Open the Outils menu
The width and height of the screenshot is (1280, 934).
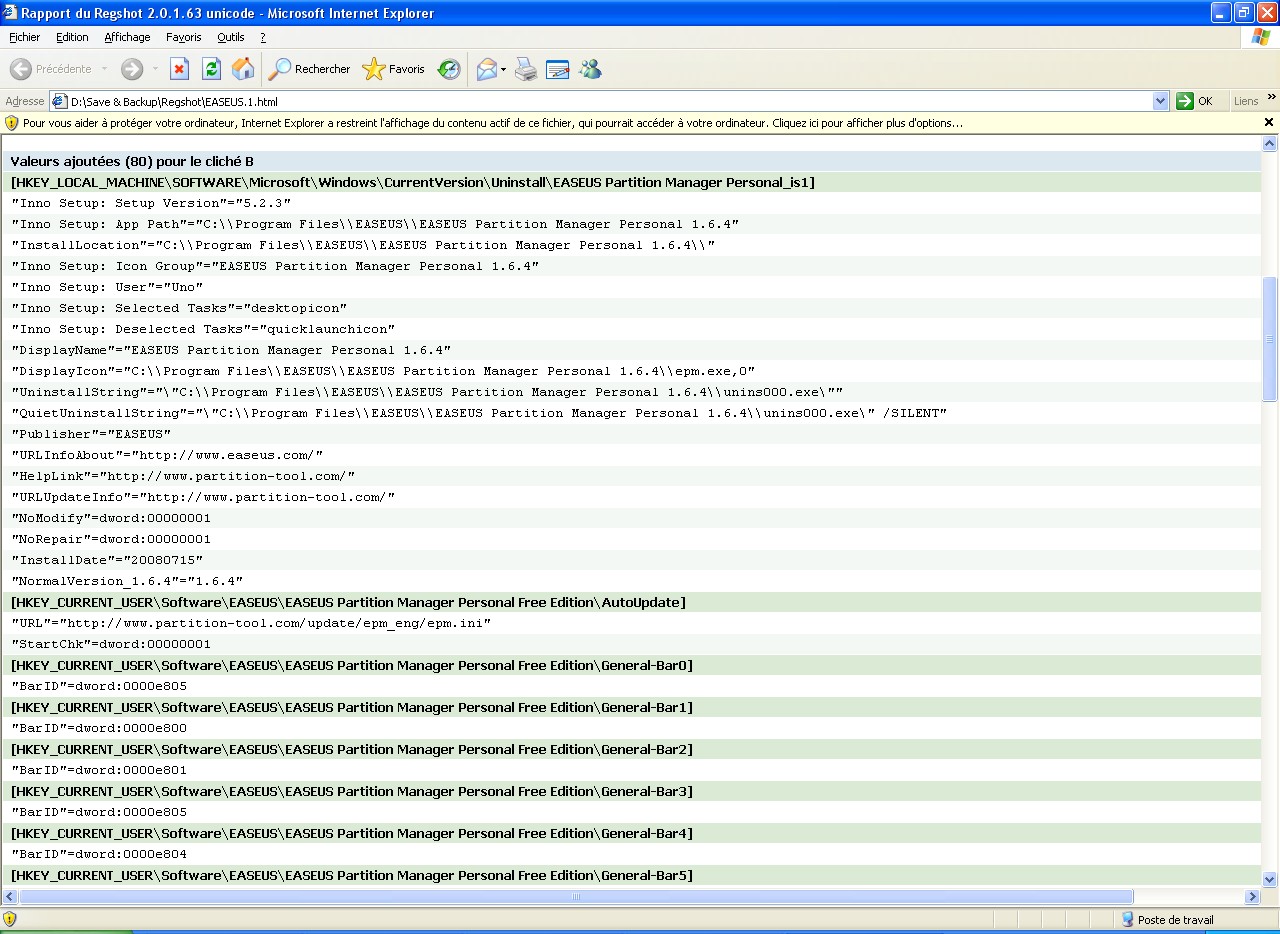click(x=231, y=37)
